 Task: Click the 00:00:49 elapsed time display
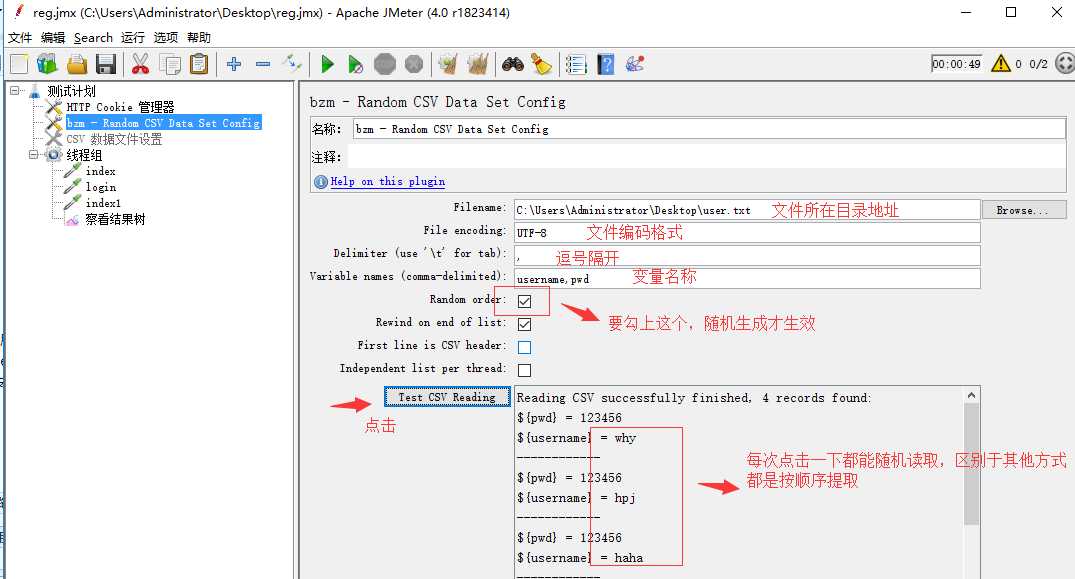tap(956, 64)
